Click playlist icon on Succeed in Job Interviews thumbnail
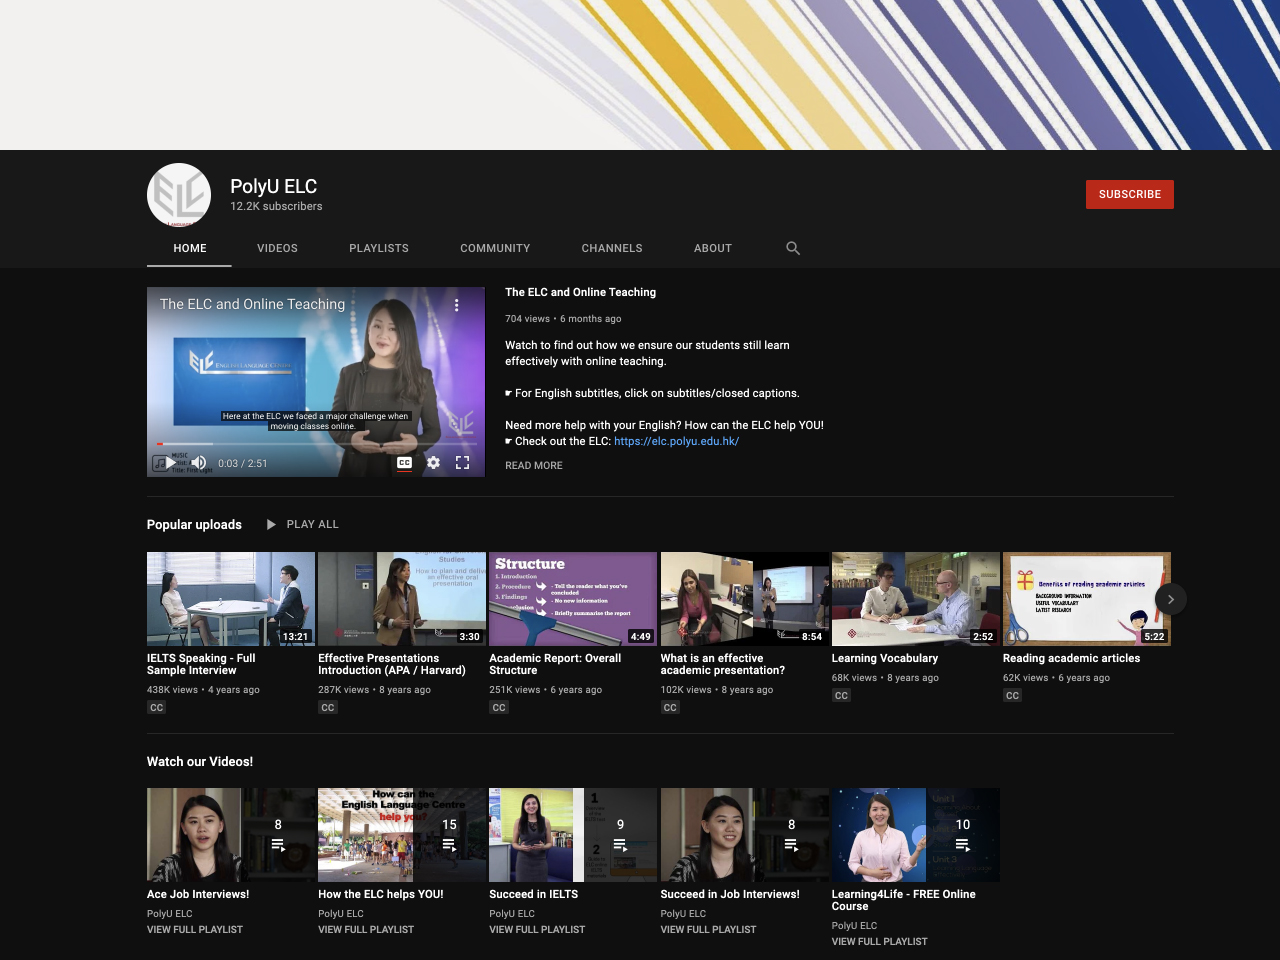This screenshot has width=1280, height=960. click(x=791, y=845)
